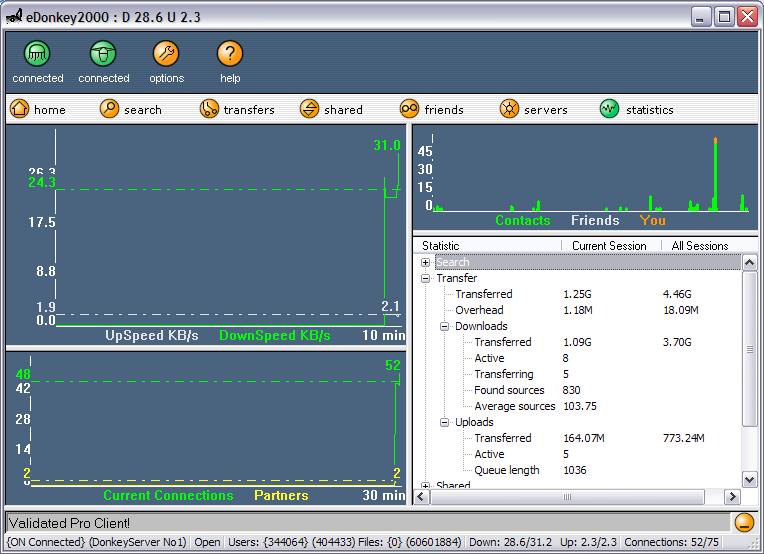Click the vertical scrollbar down arrow
Screen dimensions: 764x554
pyautogui.click(x=749, y=479)
